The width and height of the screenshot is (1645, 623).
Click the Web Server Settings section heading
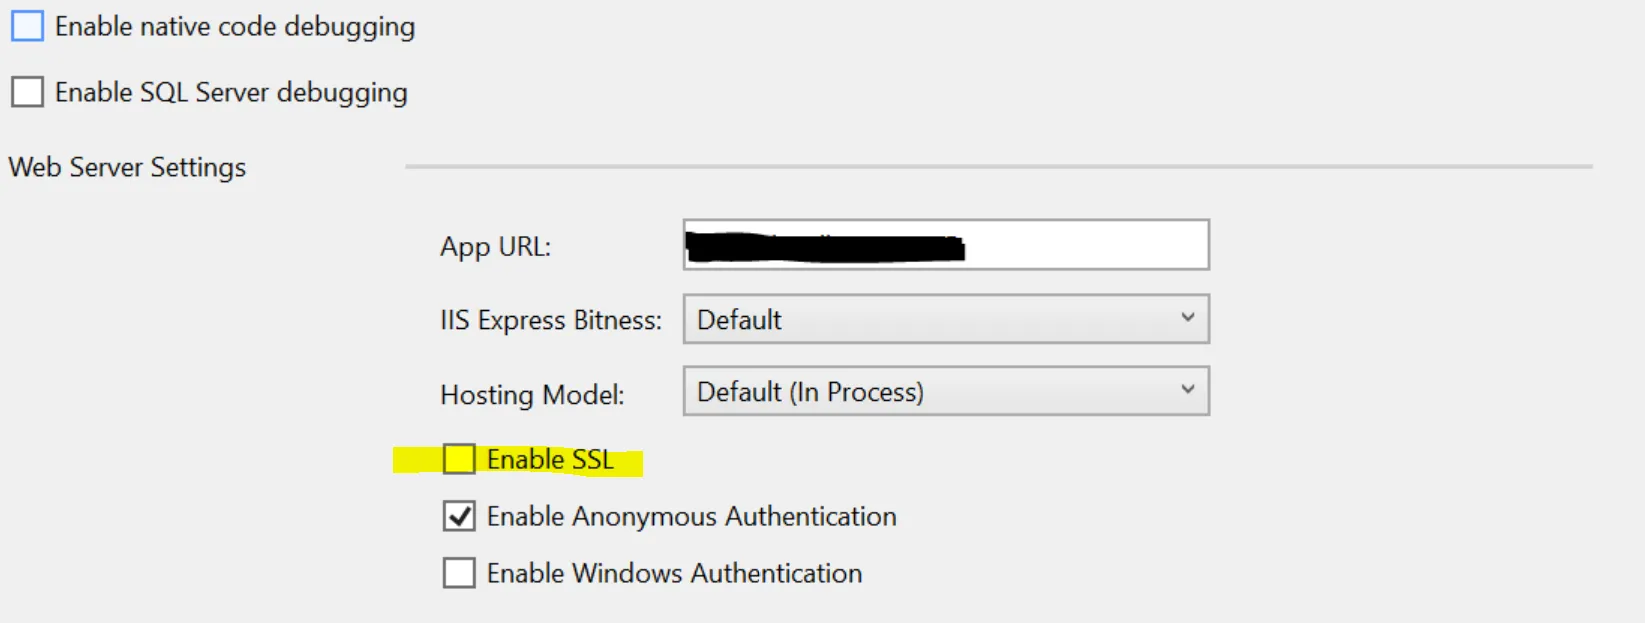(x=127, y=167)
